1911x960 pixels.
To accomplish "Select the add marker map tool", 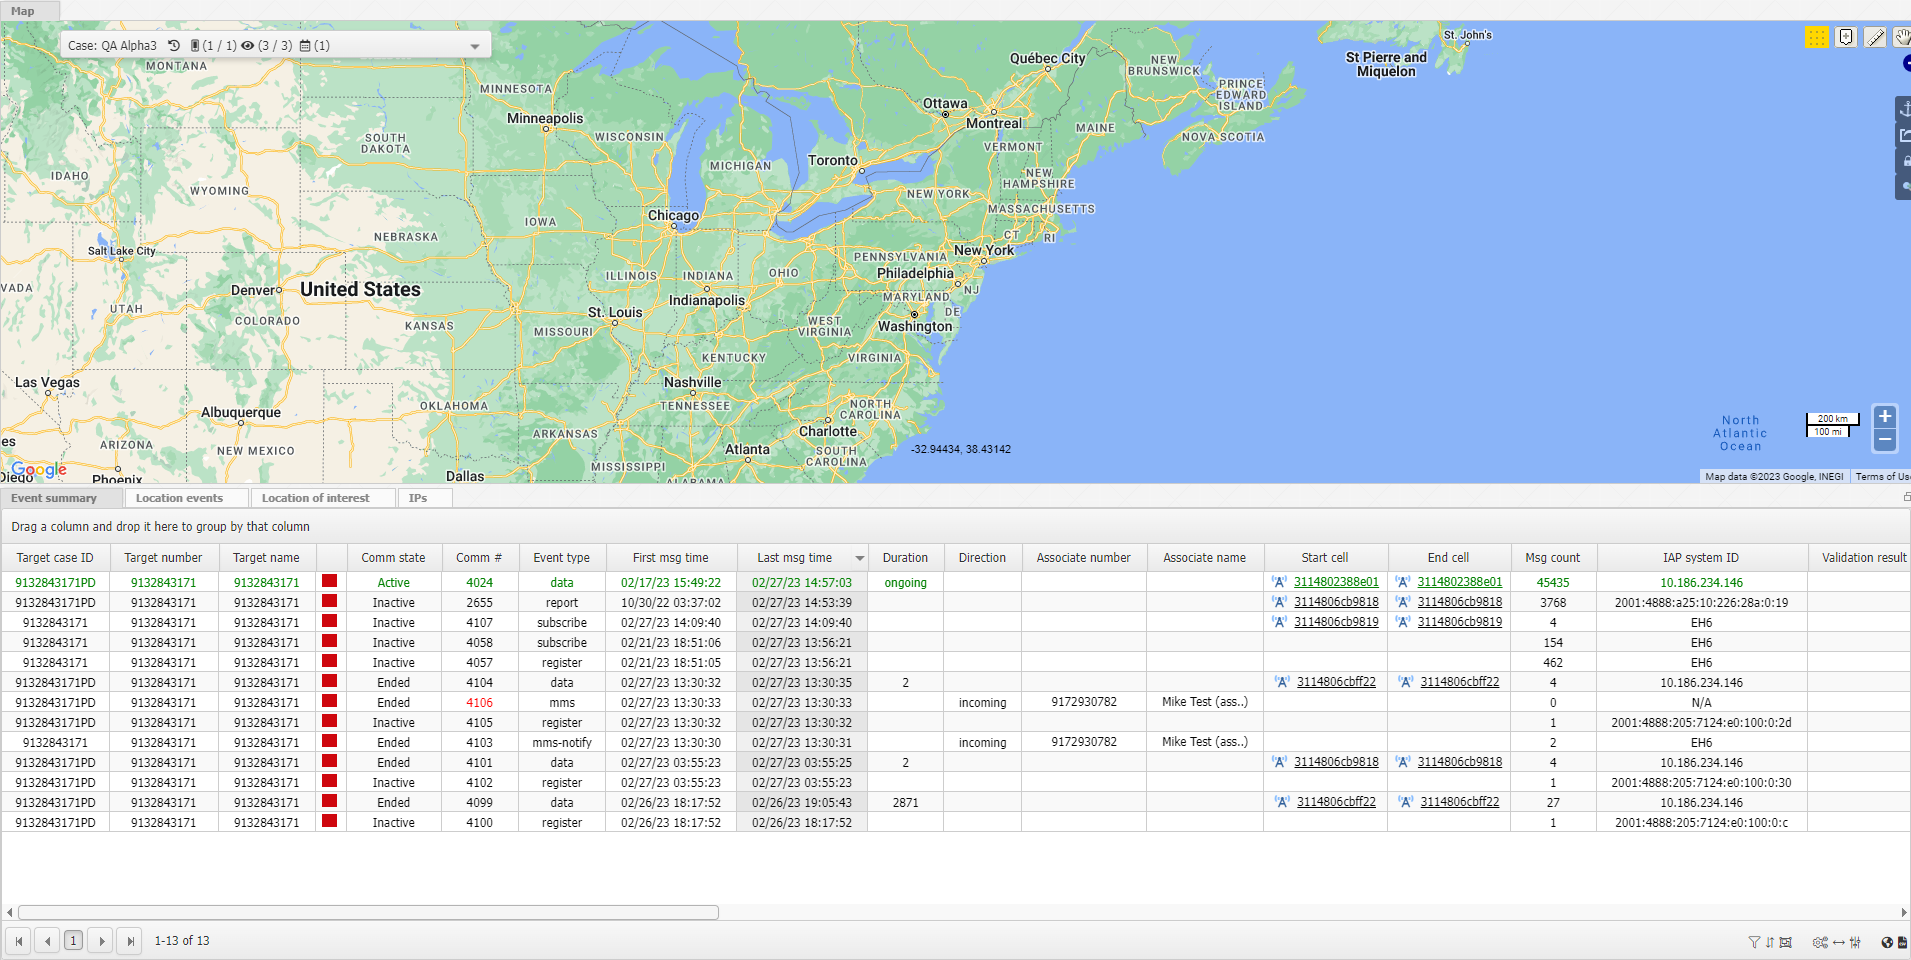I will coord(1846,37).
